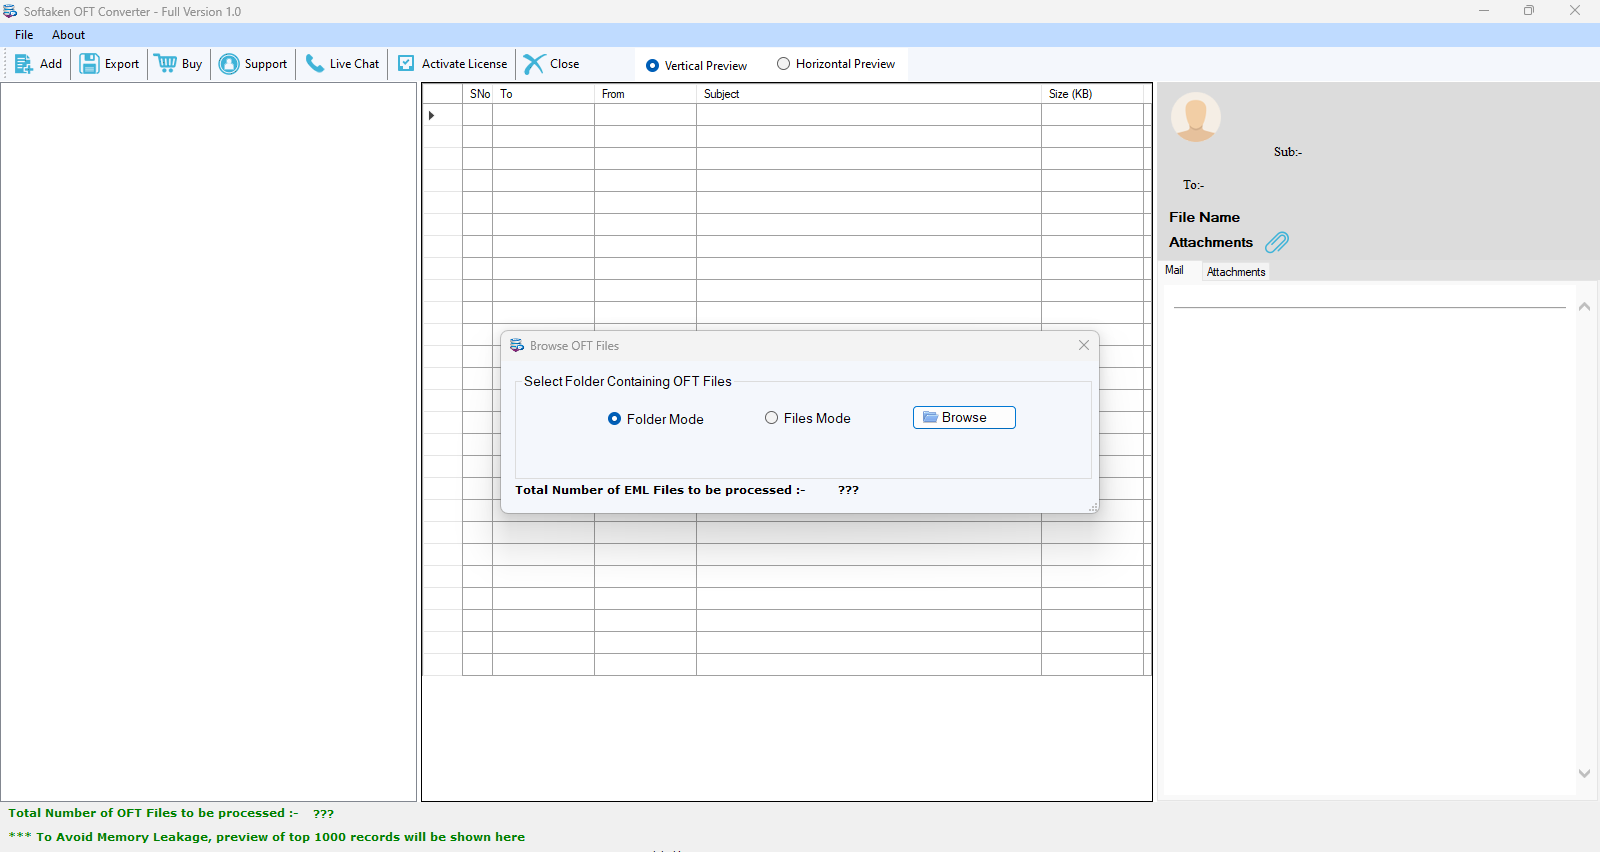
Task: Choose Files Mode option
Action: [x=772, y=418]
